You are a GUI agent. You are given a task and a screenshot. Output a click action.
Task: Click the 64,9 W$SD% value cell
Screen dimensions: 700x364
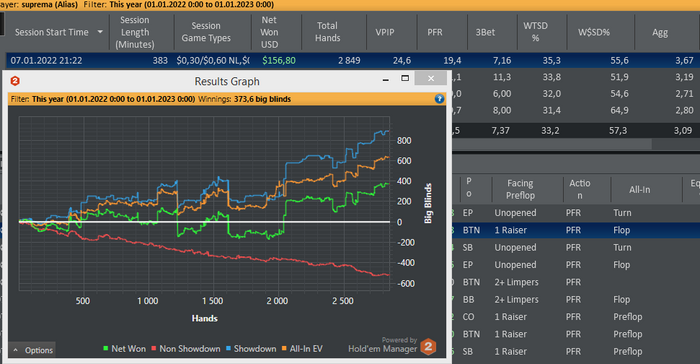[x=619, y=110]
